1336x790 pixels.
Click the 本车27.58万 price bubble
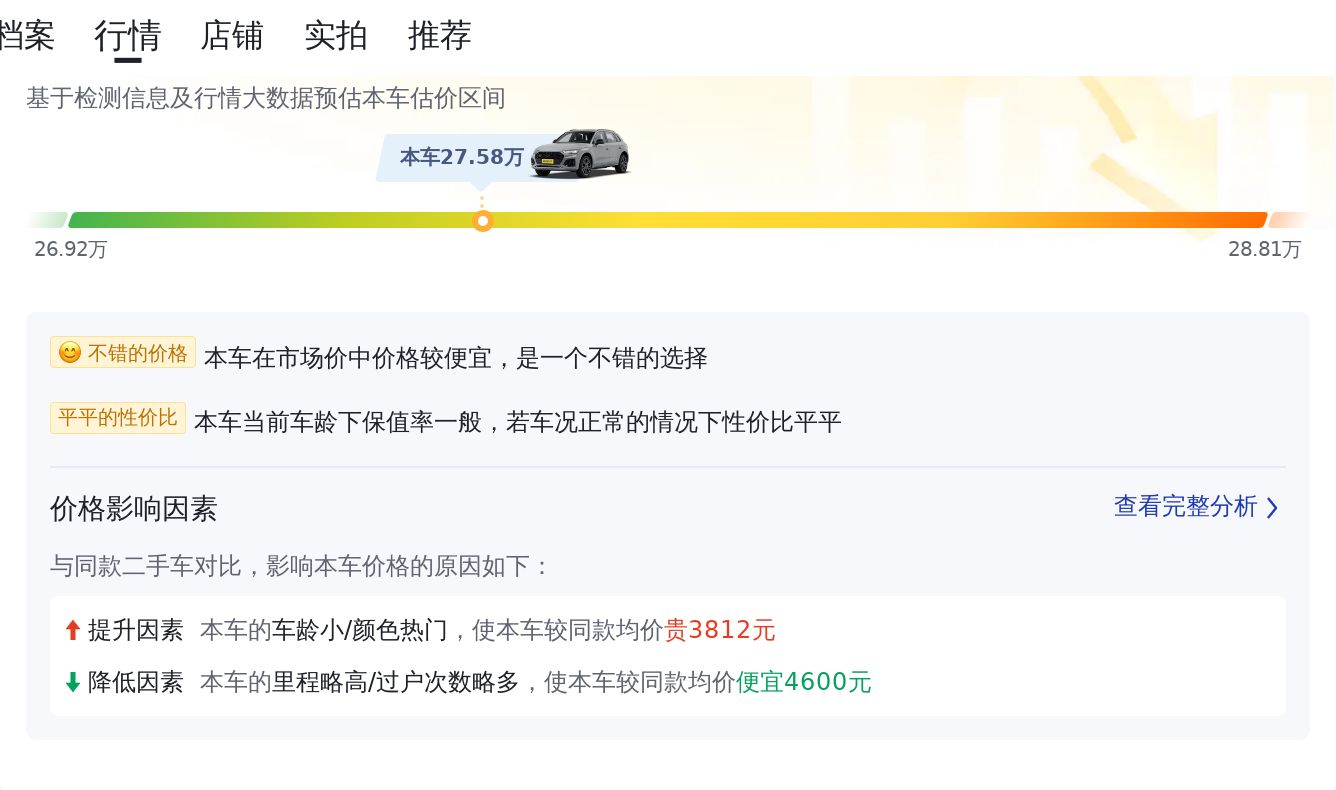461,157
